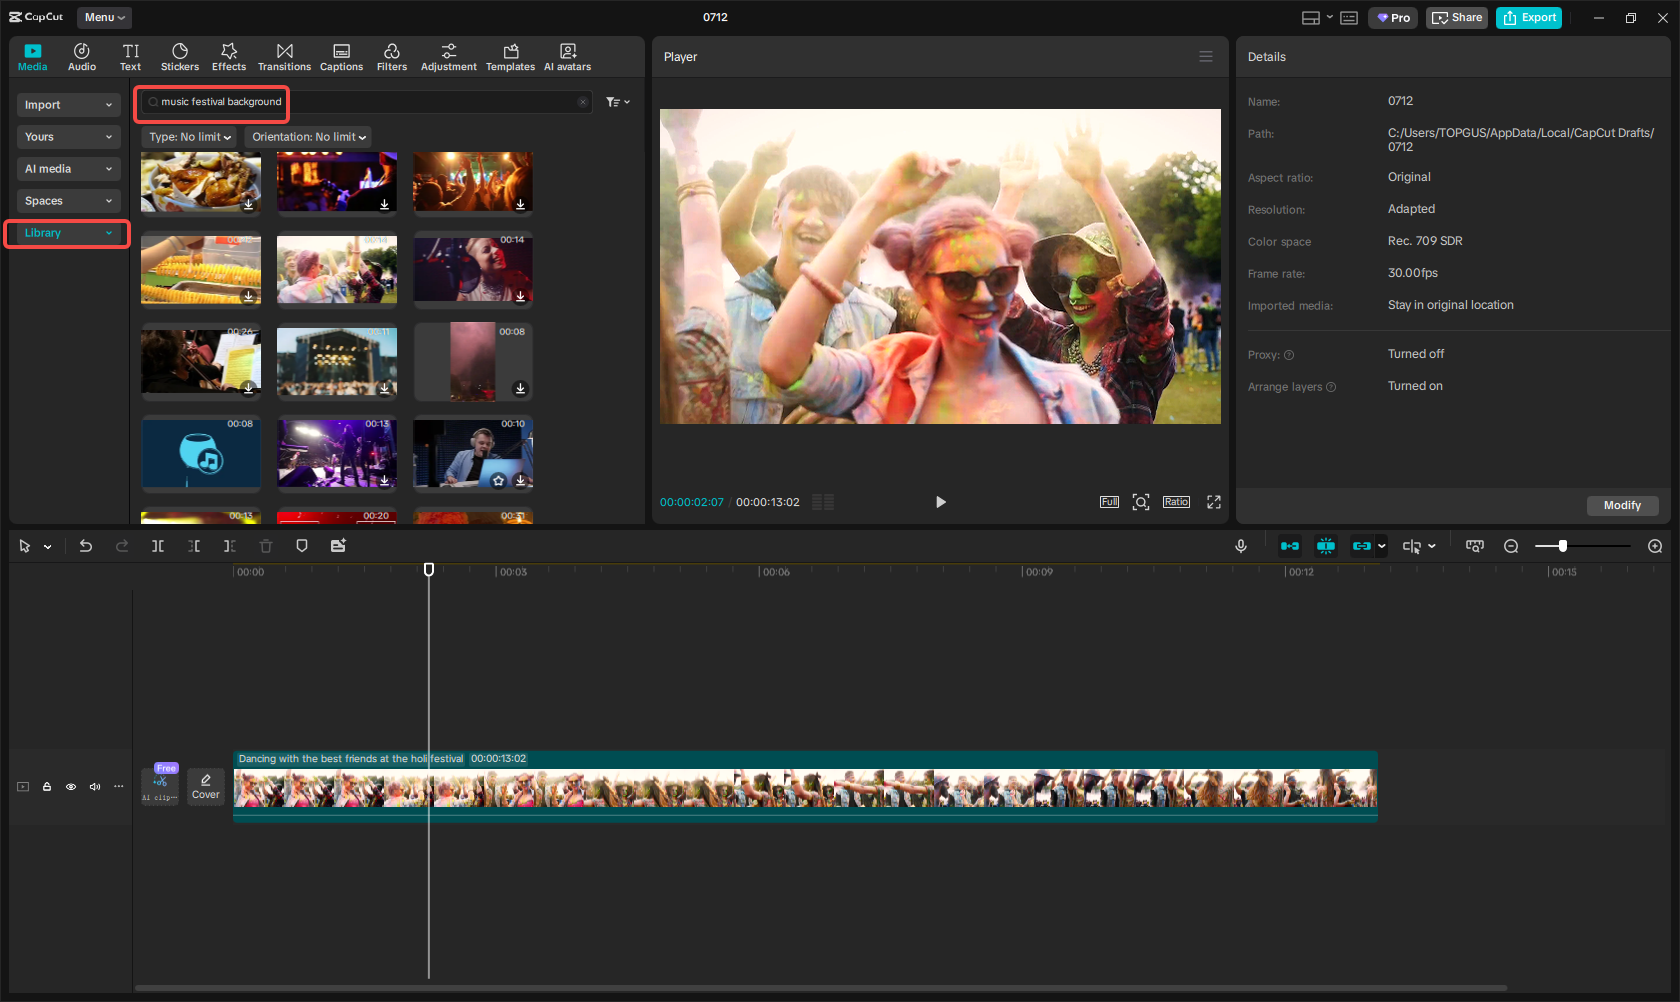1680x1002 pixels.
Task: Mute the video track audio
Action: point(94,787)
